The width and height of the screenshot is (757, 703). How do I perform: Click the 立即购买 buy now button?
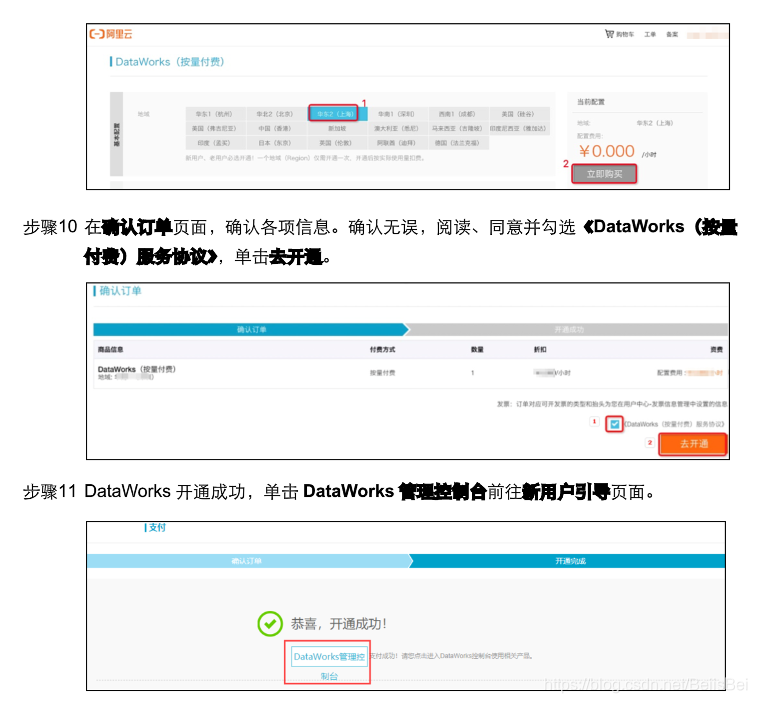pos(604,174)
